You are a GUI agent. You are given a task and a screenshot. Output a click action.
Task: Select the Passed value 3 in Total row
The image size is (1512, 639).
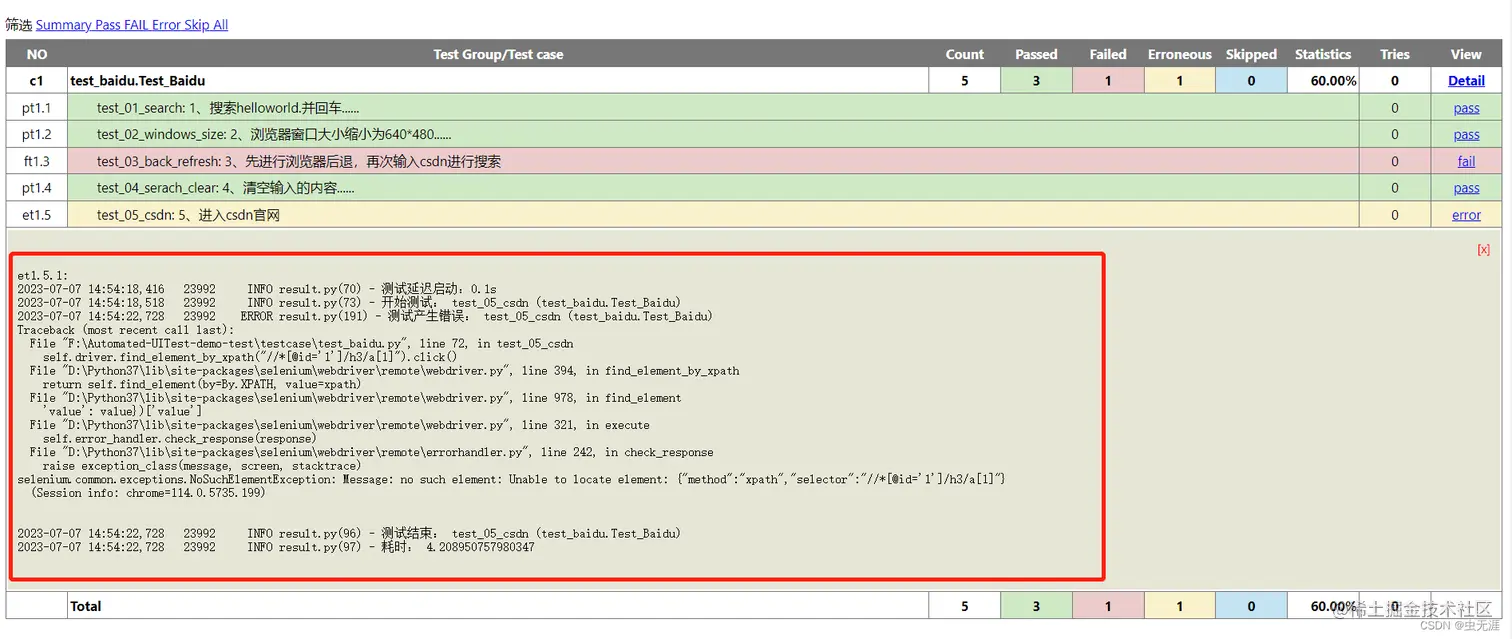click(x=1036, y=606)
